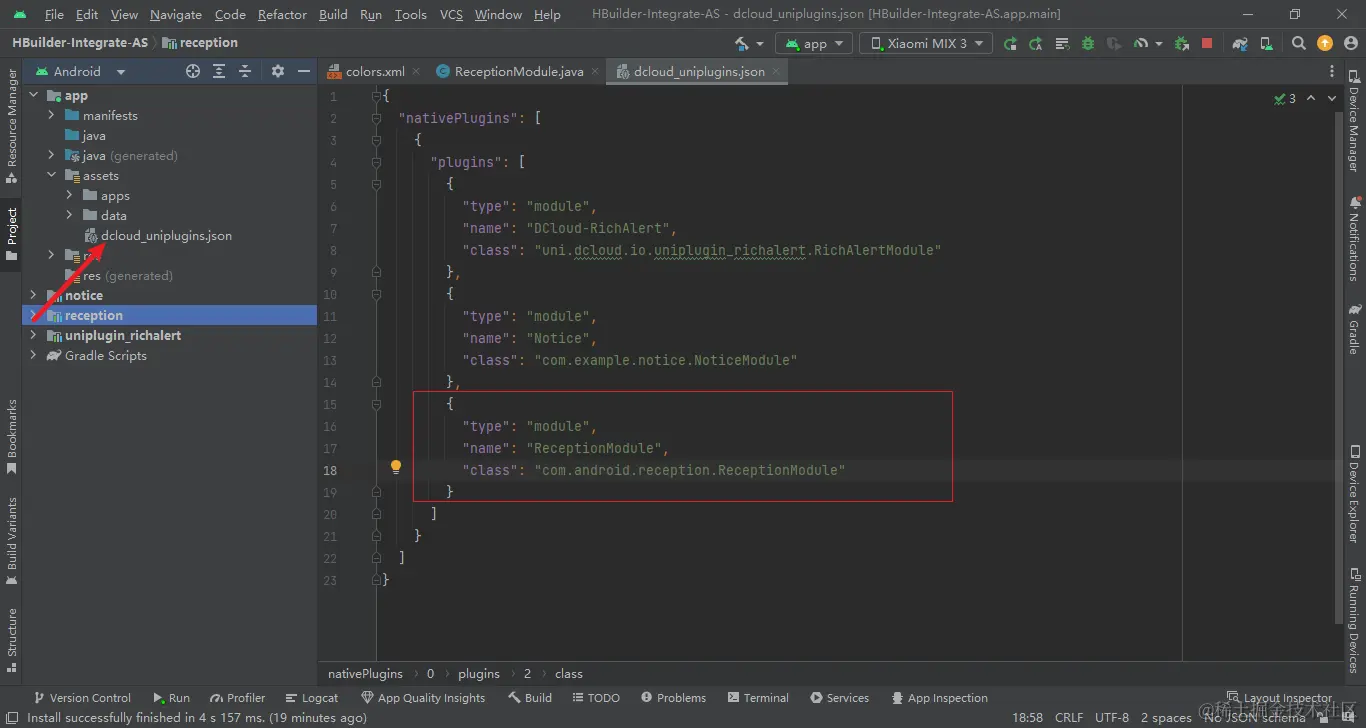Open the Android project view dropdown
Screen dimensions: 1366x728
tap(80, 71)
